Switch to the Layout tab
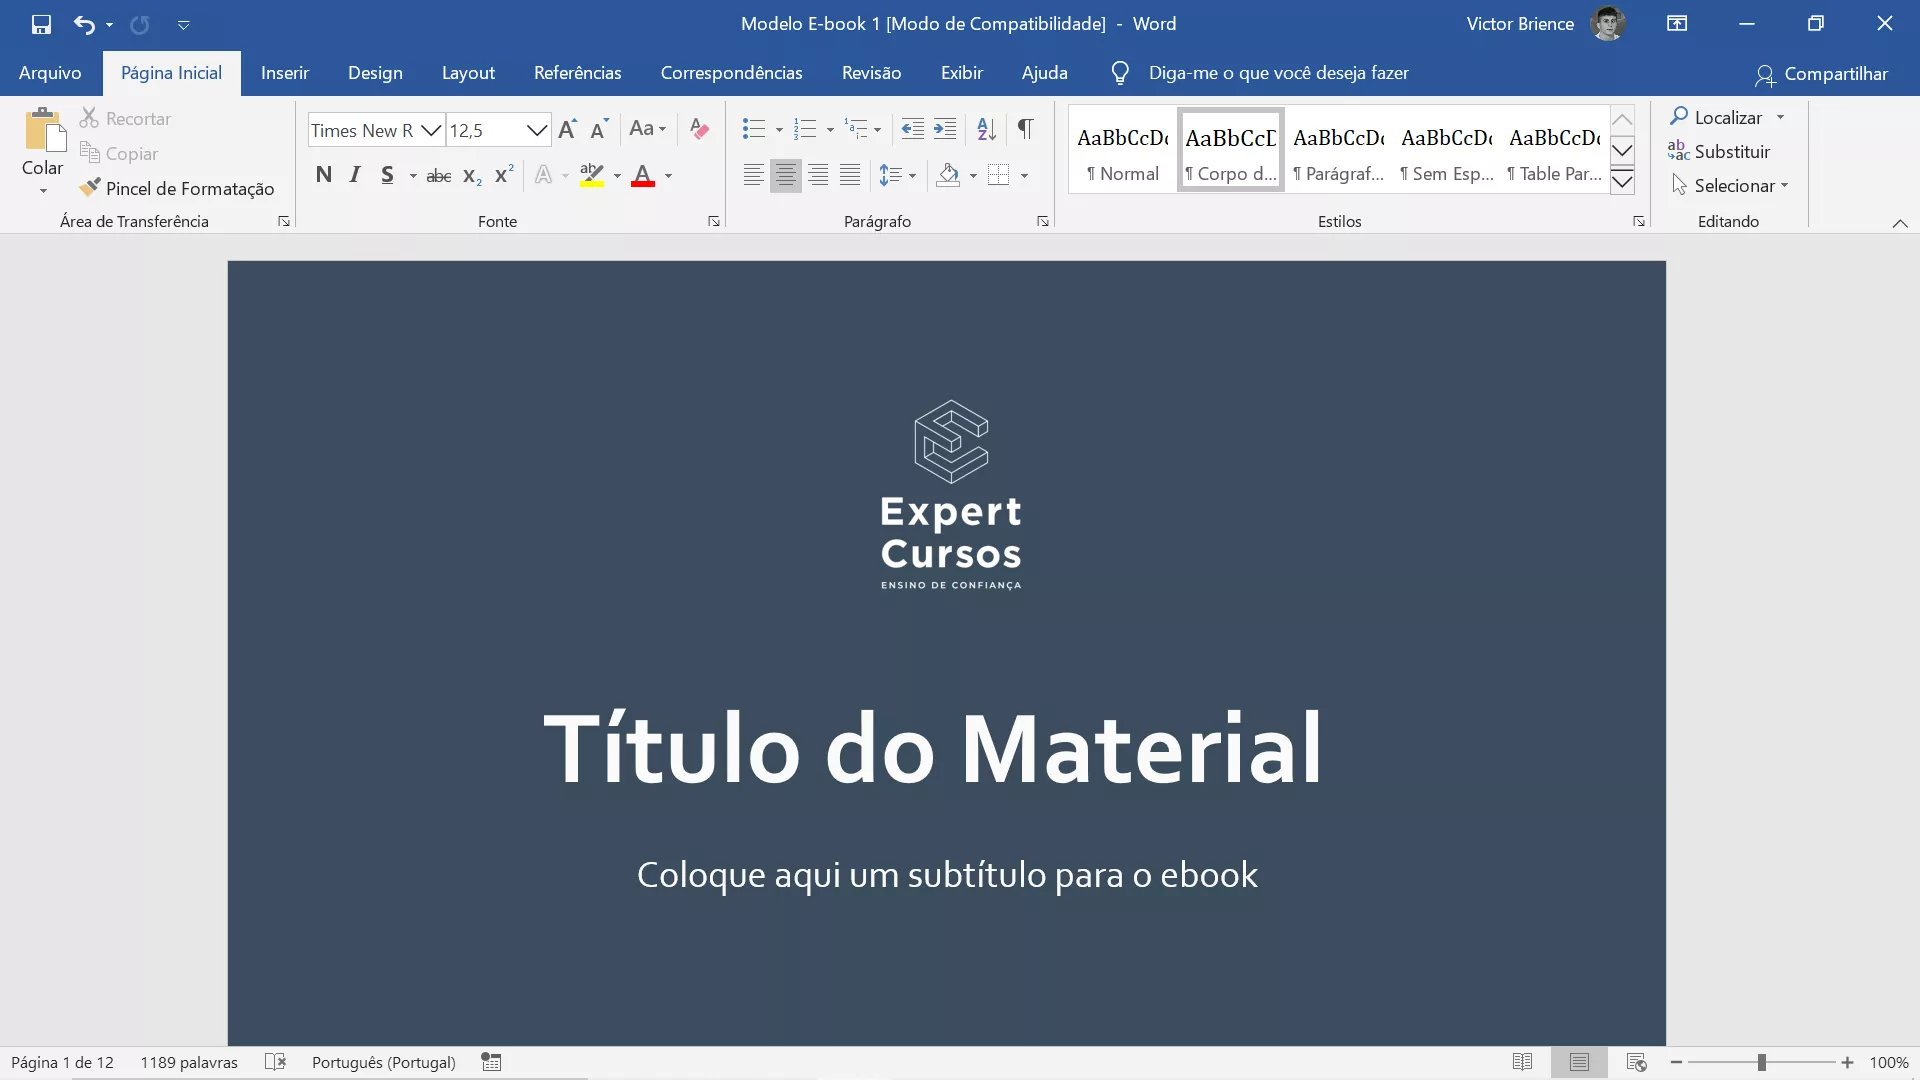This screenshot has width=1920, height=1080. [468, 73]
